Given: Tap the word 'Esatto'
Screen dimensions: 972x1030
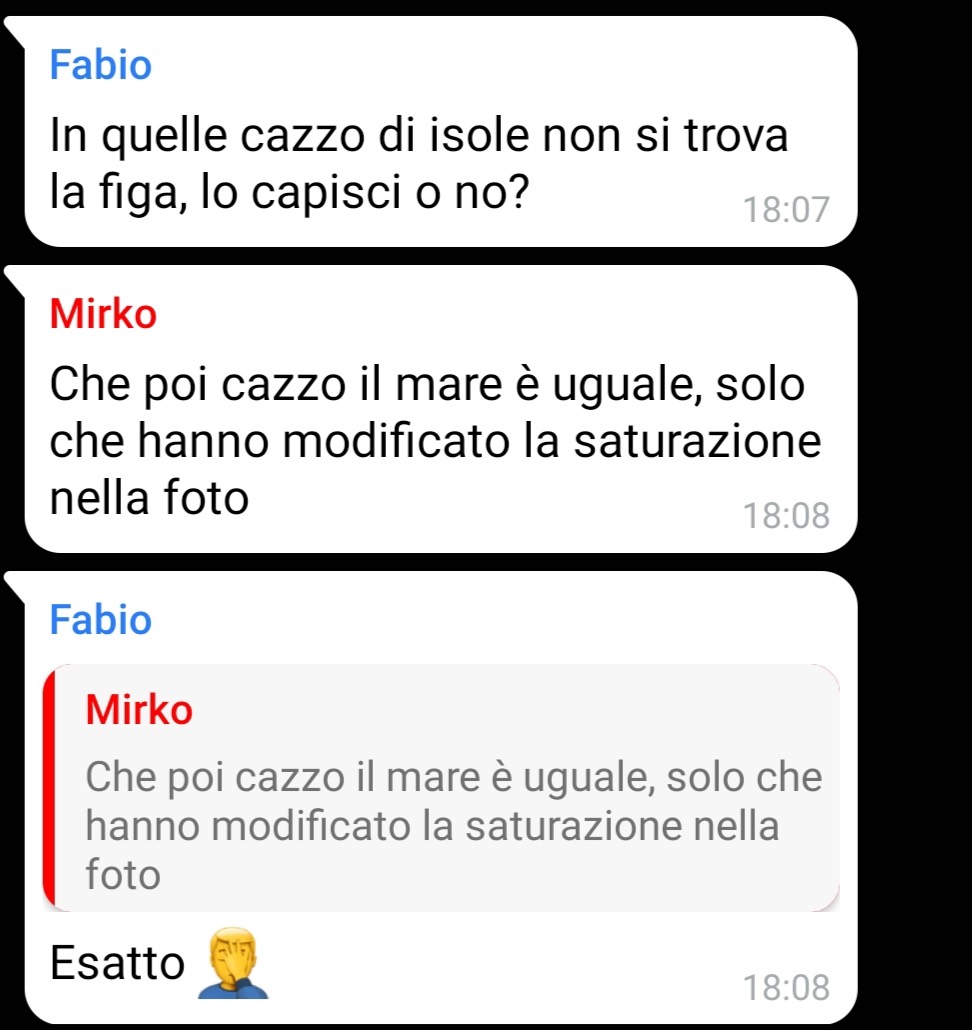Looking at the screenshot, I should point(118,963).
